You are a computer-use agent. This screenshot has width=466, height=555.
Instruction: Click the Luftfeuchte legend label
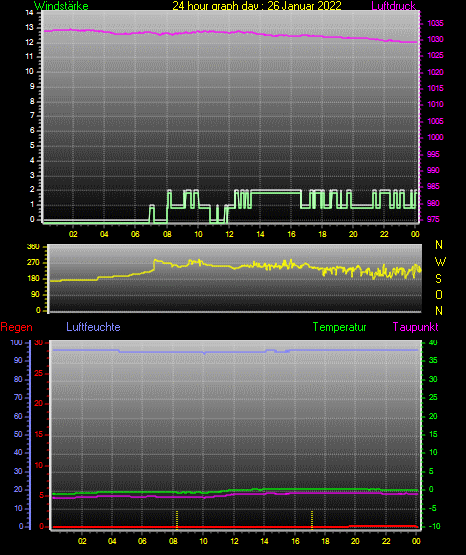[93, 327]
